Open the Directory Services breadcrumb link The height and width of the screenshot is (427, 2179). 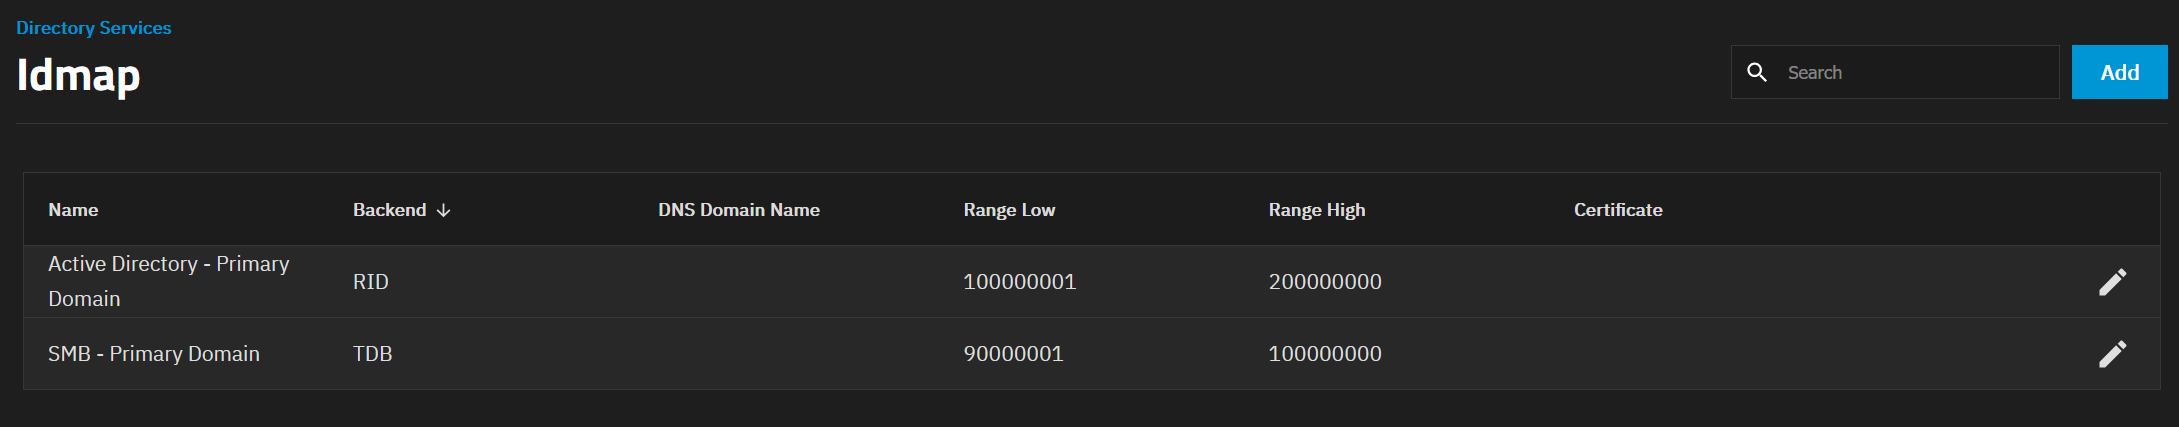[94, 28]
